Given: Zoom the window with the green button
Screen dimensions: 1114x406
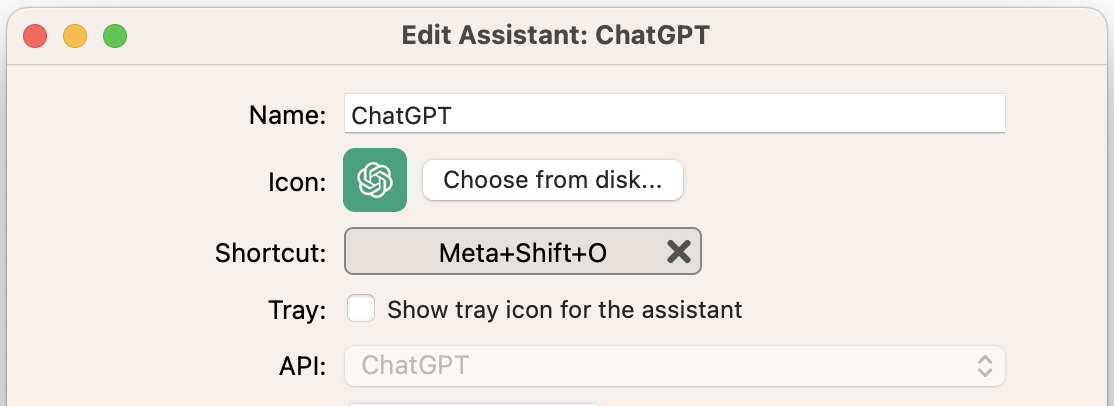Looking at the screenshot, I should tap(115, 36).
